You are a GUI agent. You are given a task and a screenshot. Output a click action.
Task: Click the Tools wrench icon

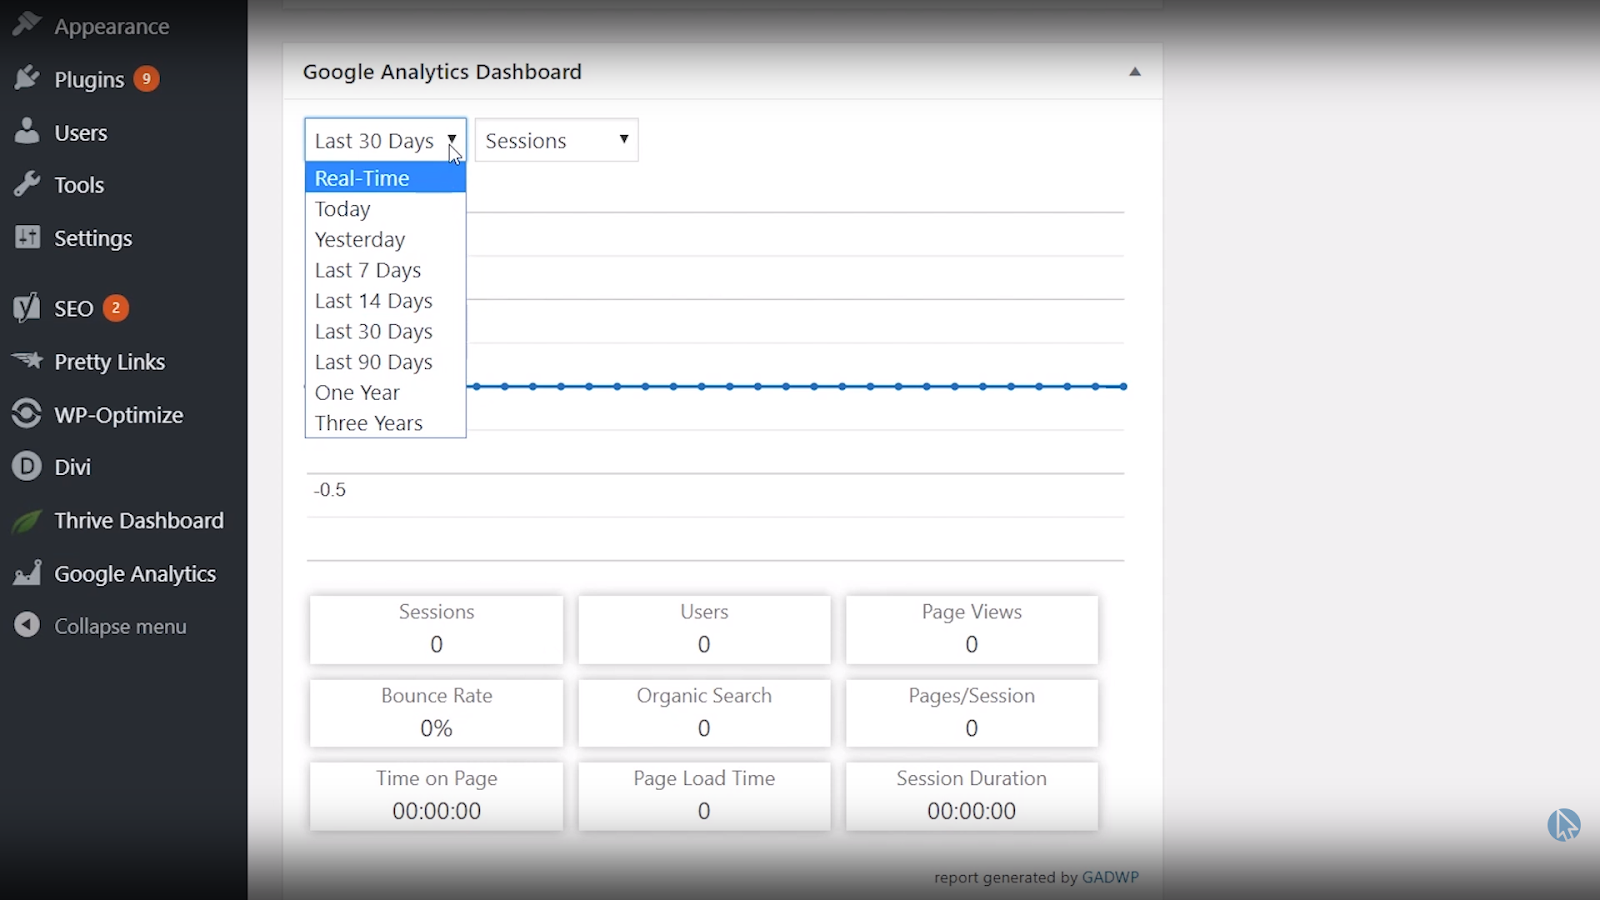(x=27, y=184)
